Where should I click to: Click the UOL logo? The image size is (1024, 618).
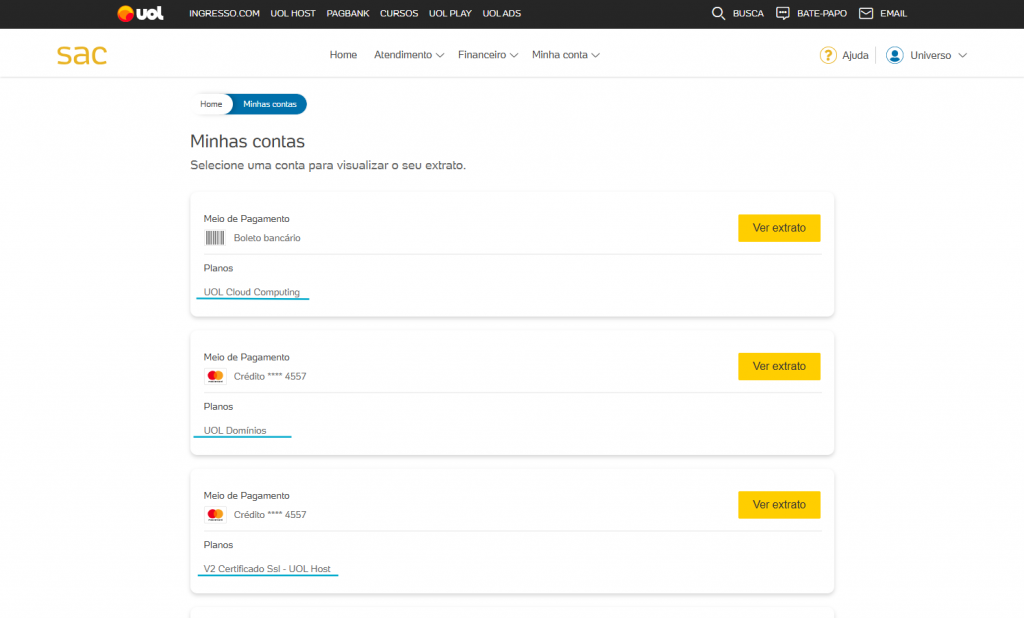click(140, 13)
